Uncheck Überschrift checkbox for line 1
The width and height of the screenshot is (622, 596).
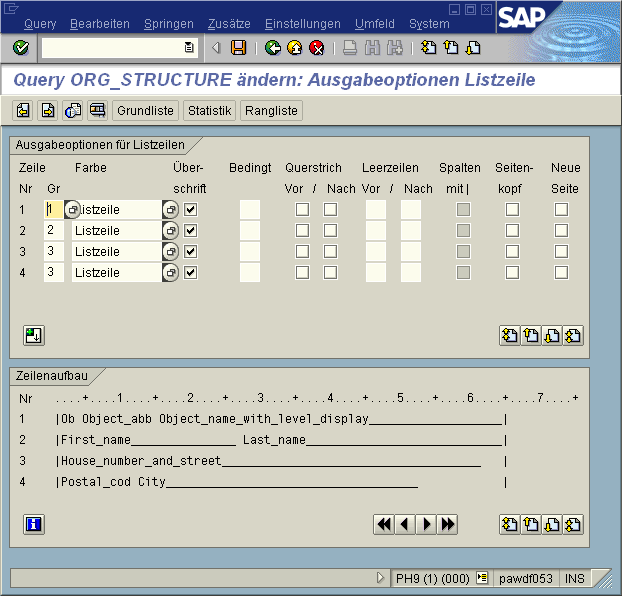click(191, 209)
